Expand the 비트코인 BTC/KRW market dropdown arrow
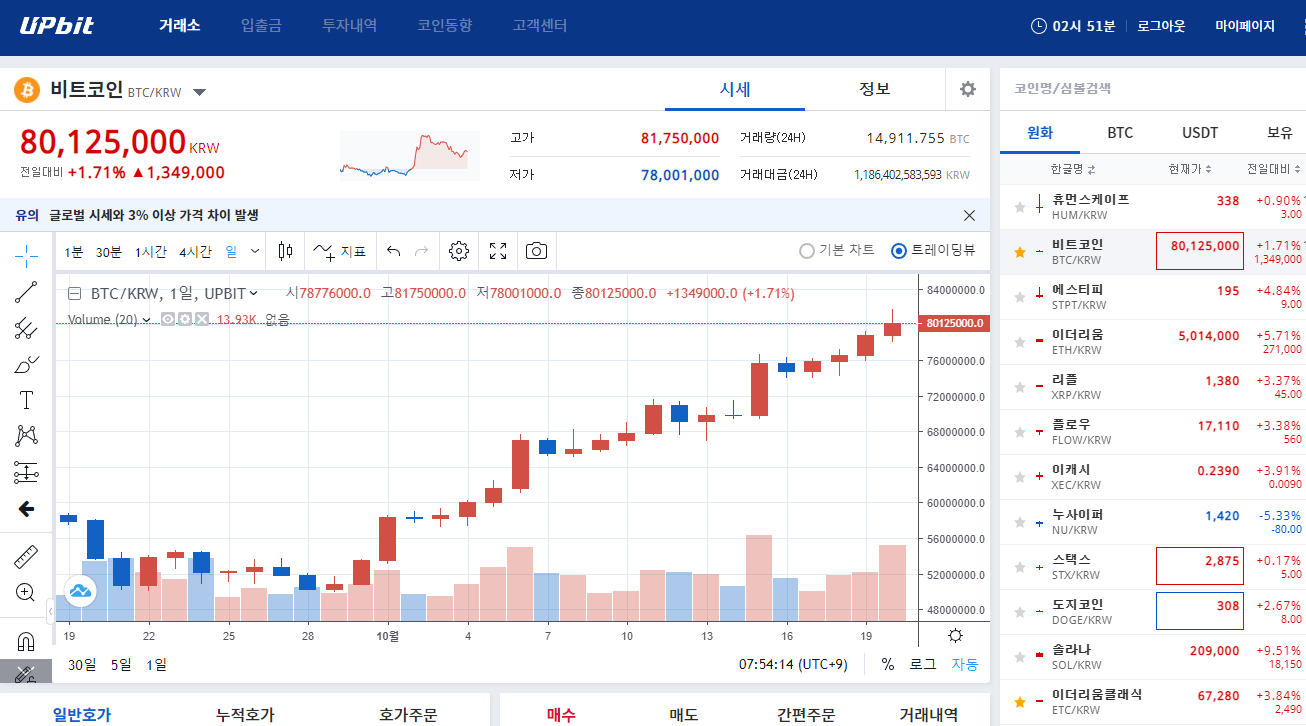 [200, 93]
